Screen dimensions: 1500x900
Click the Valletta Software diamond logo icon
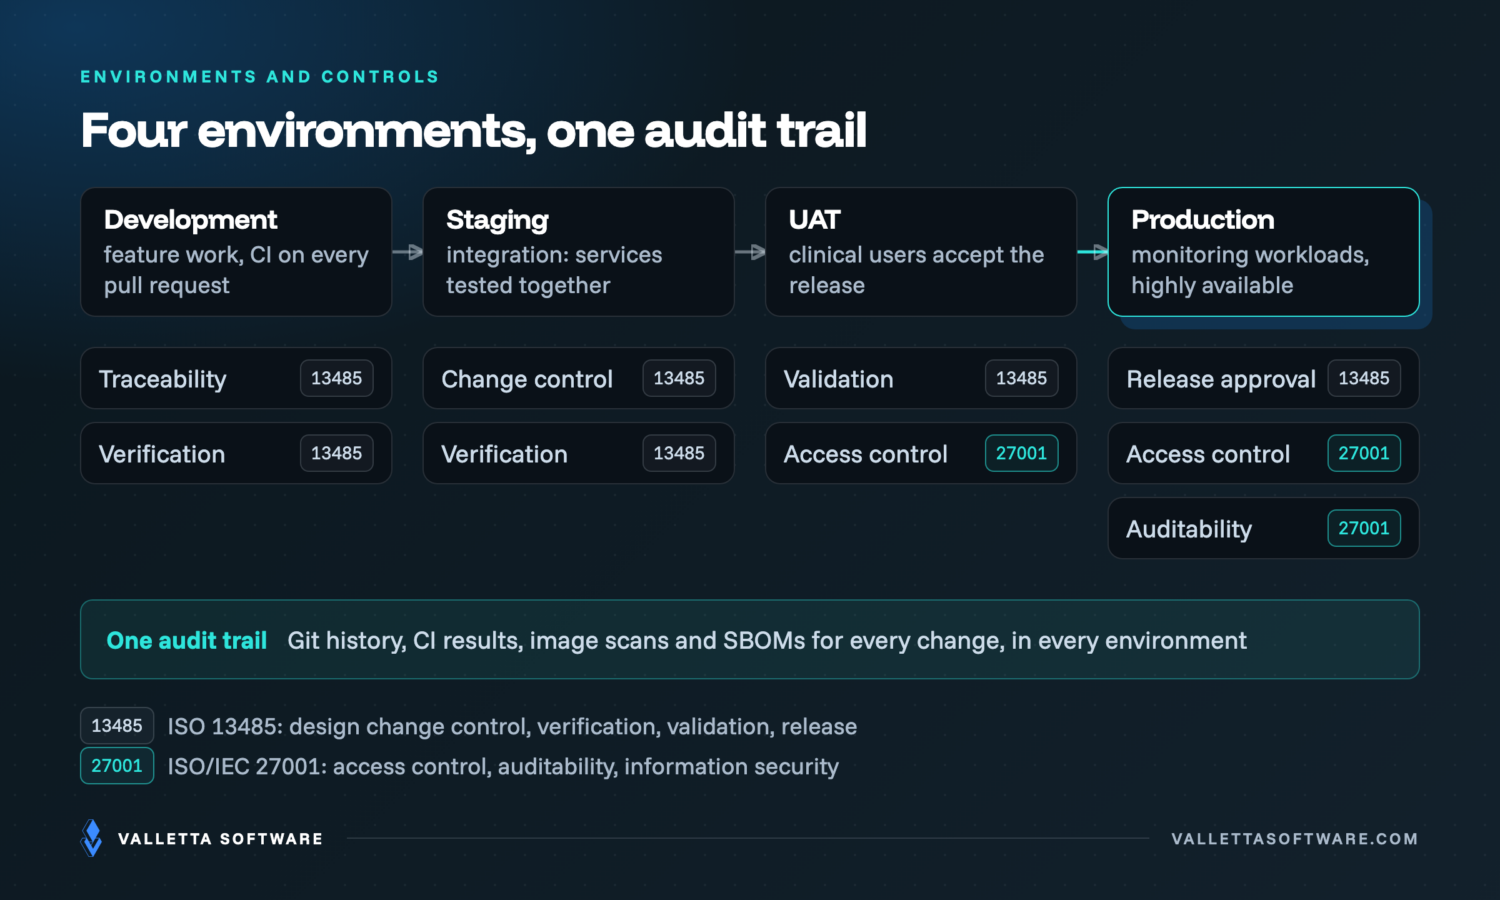coord(91,838)
